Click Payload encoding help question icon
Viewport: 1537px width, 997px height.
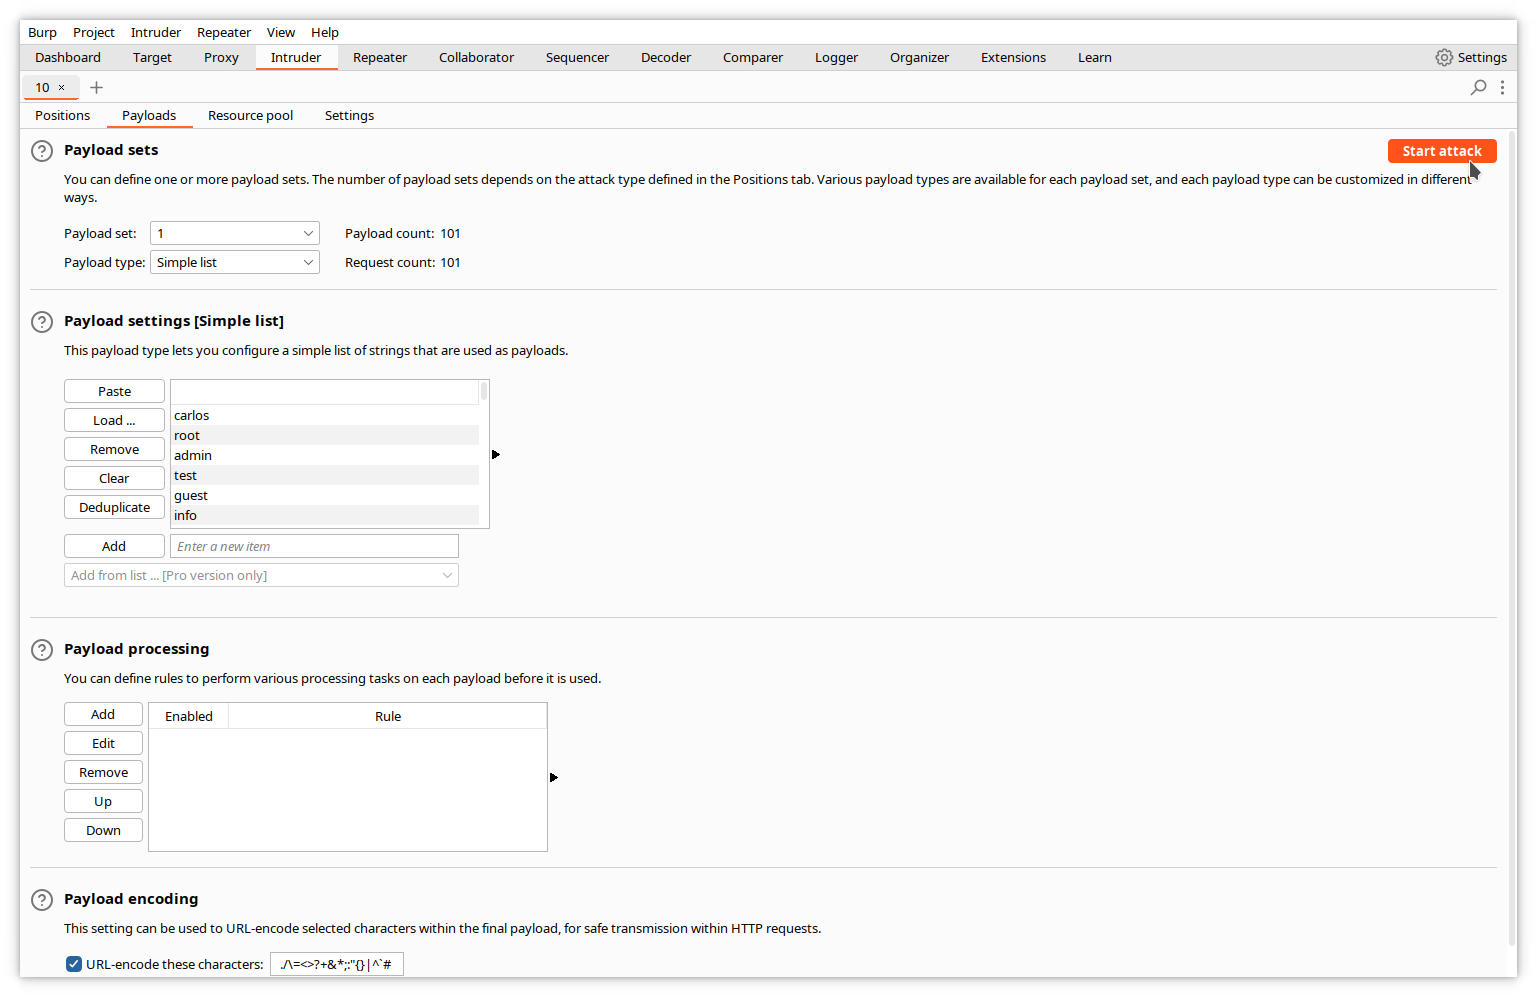[x=42, y=900]
